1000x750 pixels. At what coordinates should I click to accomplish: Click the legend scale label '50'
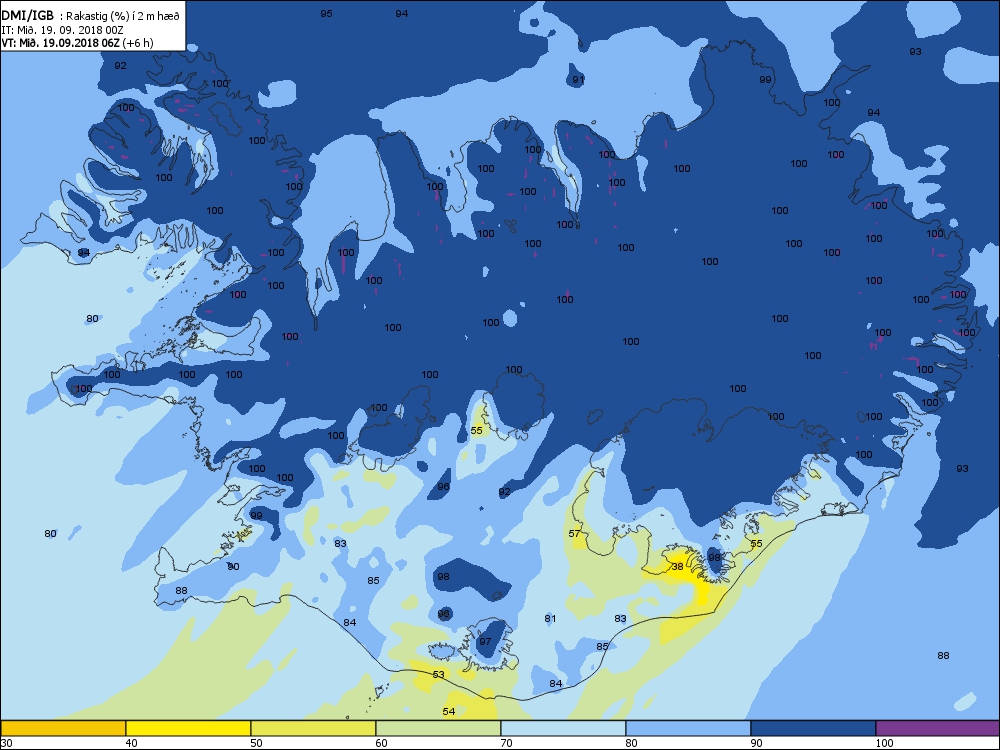point(256,743)
